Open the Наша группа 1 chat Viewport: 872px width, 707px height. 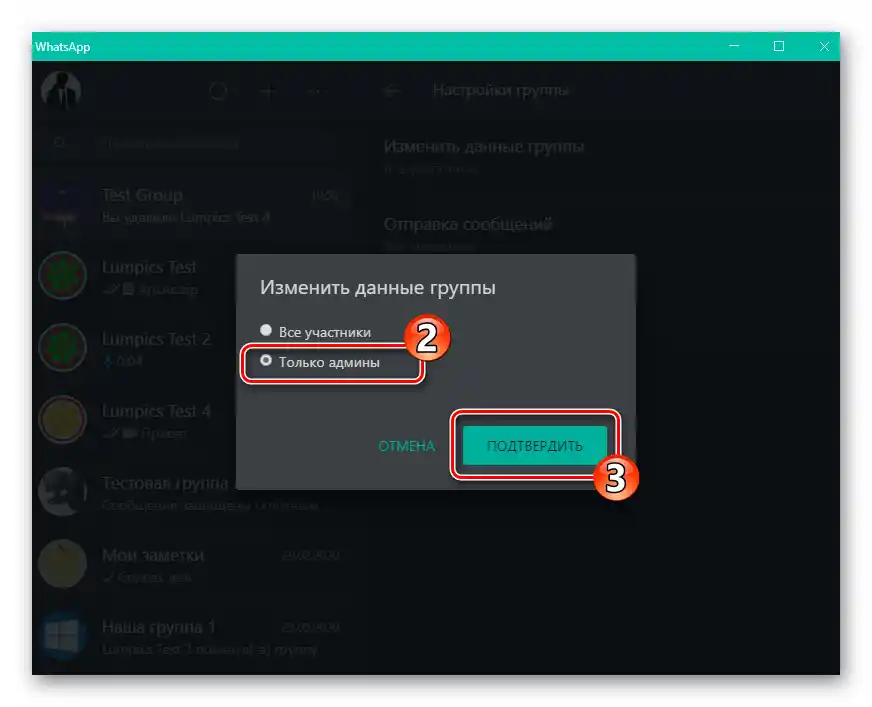[192, 636]
